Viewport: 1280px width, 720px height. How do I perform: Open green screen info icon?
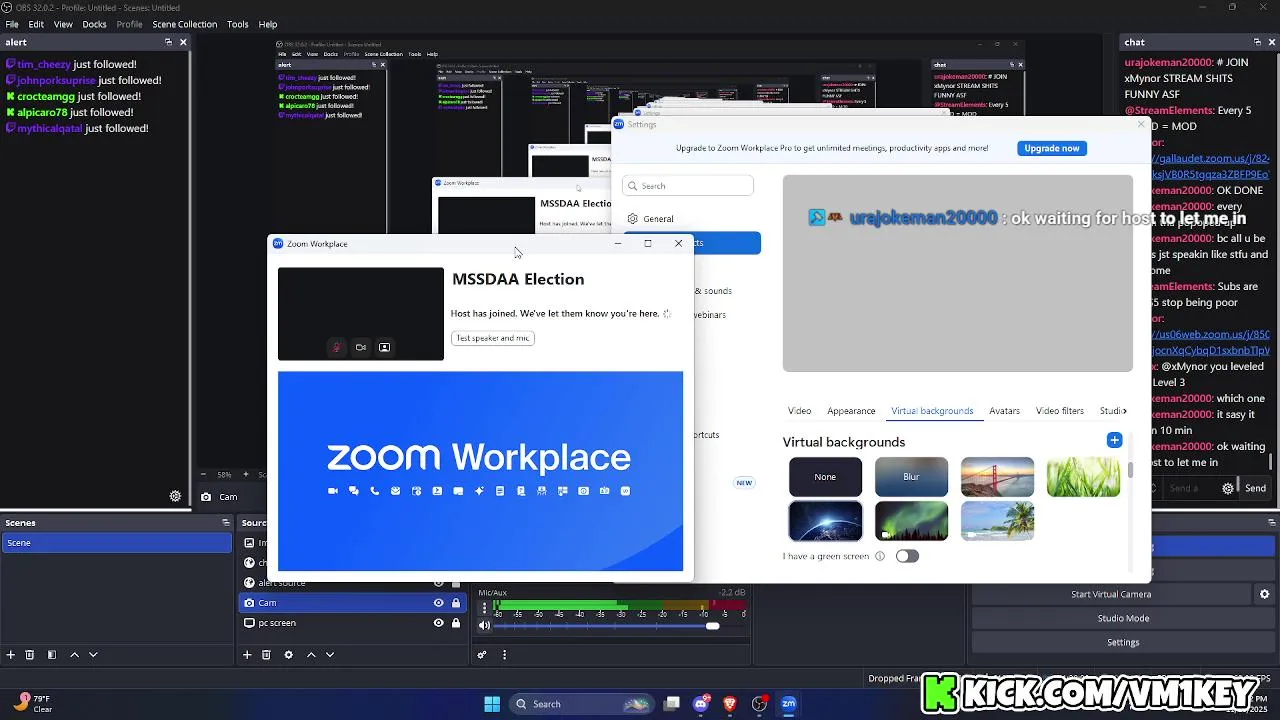[880, 556]
